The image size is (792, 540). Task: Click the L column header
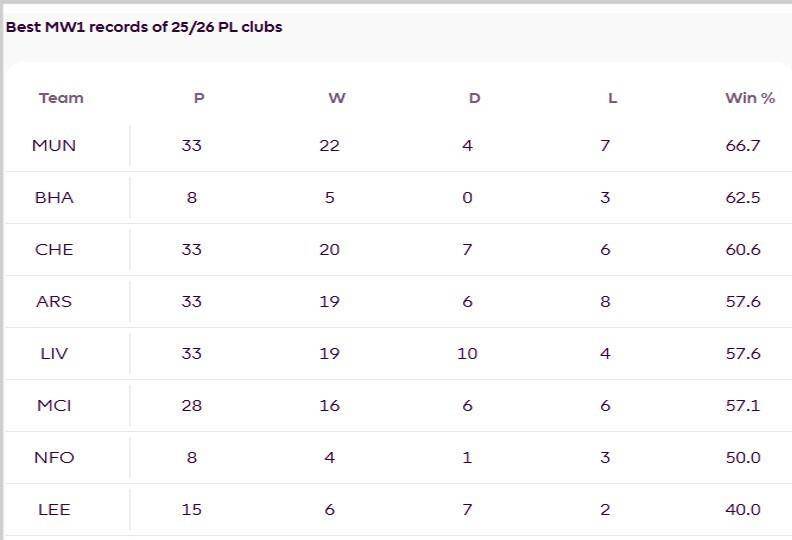coord(612,98)
